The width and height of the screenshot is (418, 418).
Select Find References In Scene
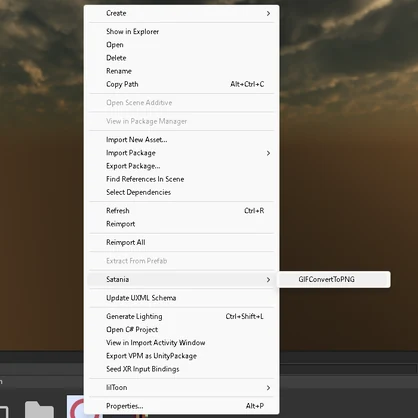(181, 179)
